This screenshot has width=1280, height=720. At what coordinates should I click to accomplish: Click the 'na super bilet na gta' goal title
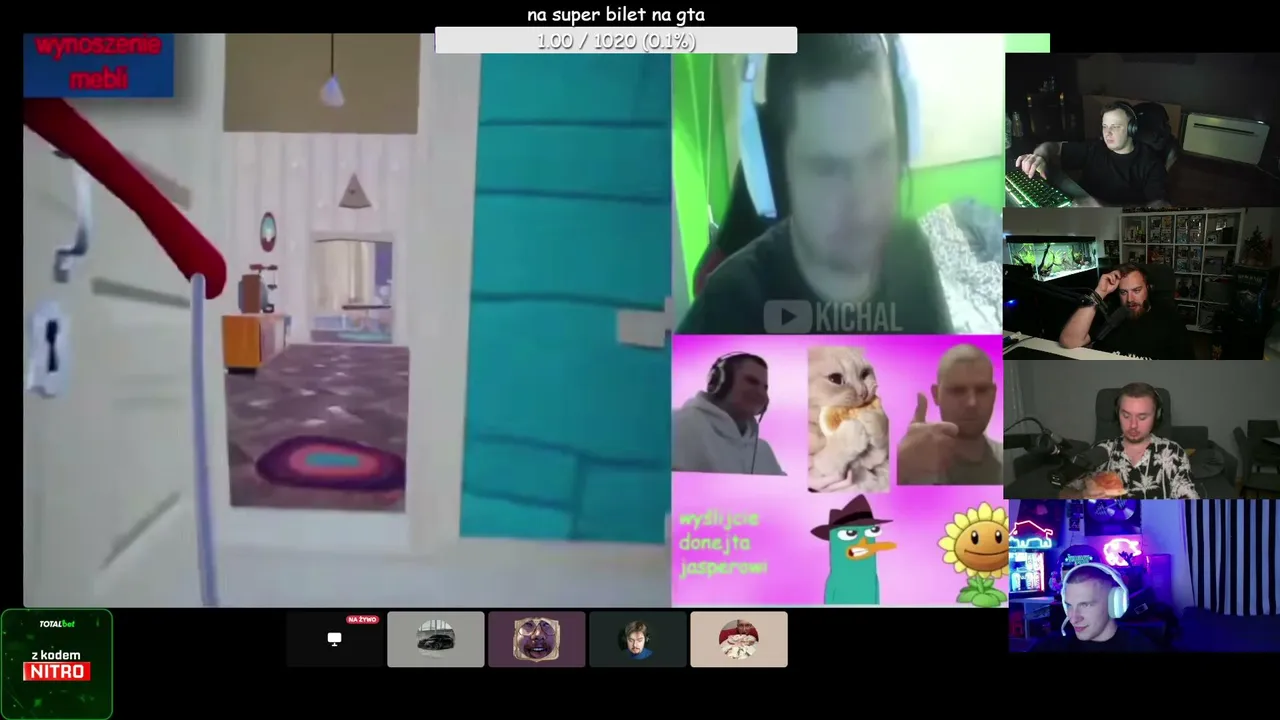coord(616,14)
